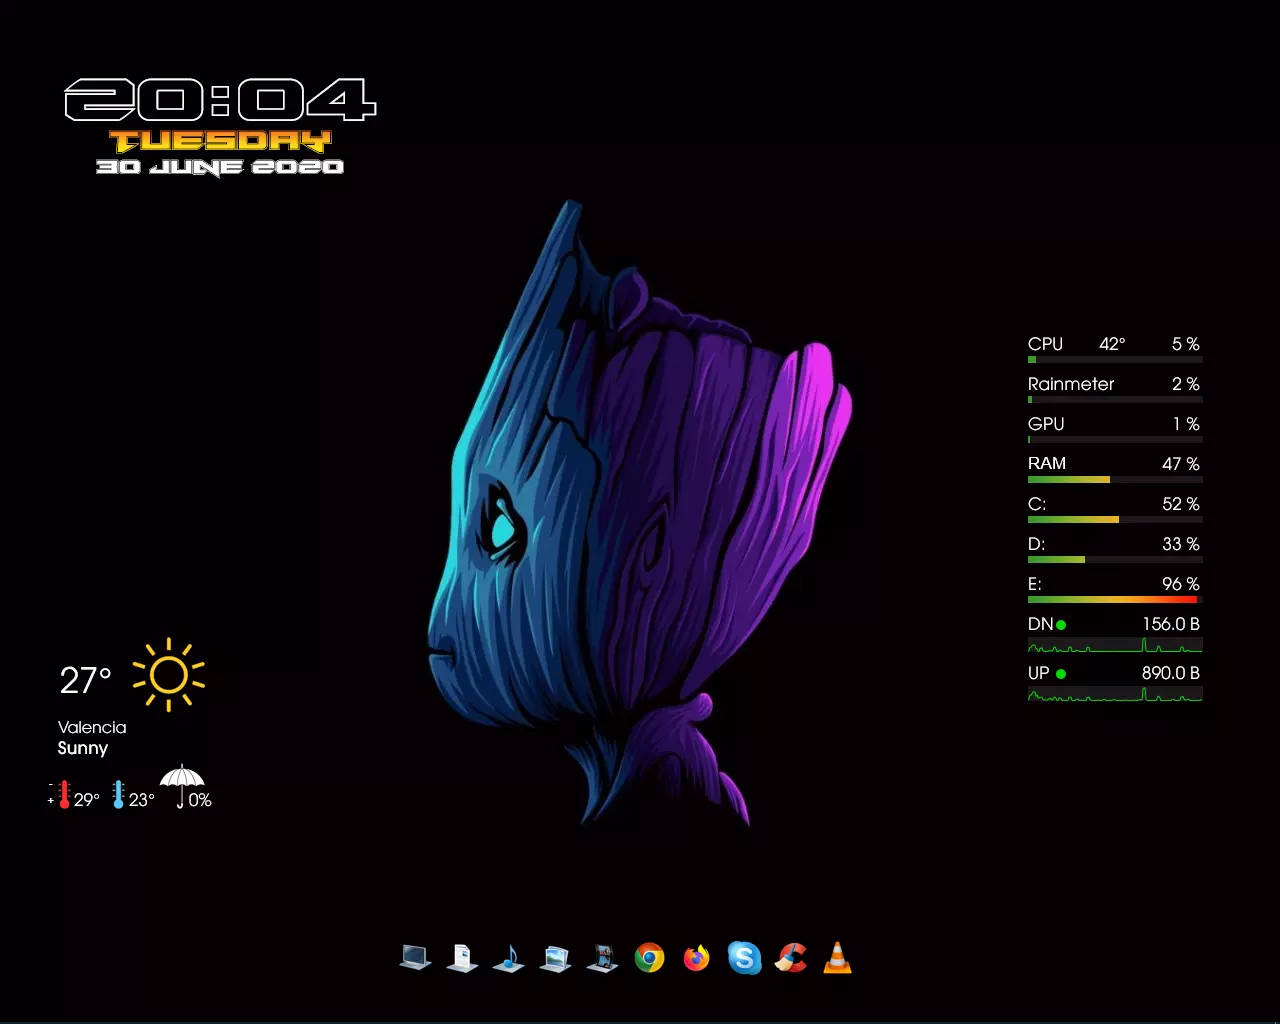Click the 20:04 clock display
1280x1024 pixels.
pyautogui.click(x=220, y=100)
